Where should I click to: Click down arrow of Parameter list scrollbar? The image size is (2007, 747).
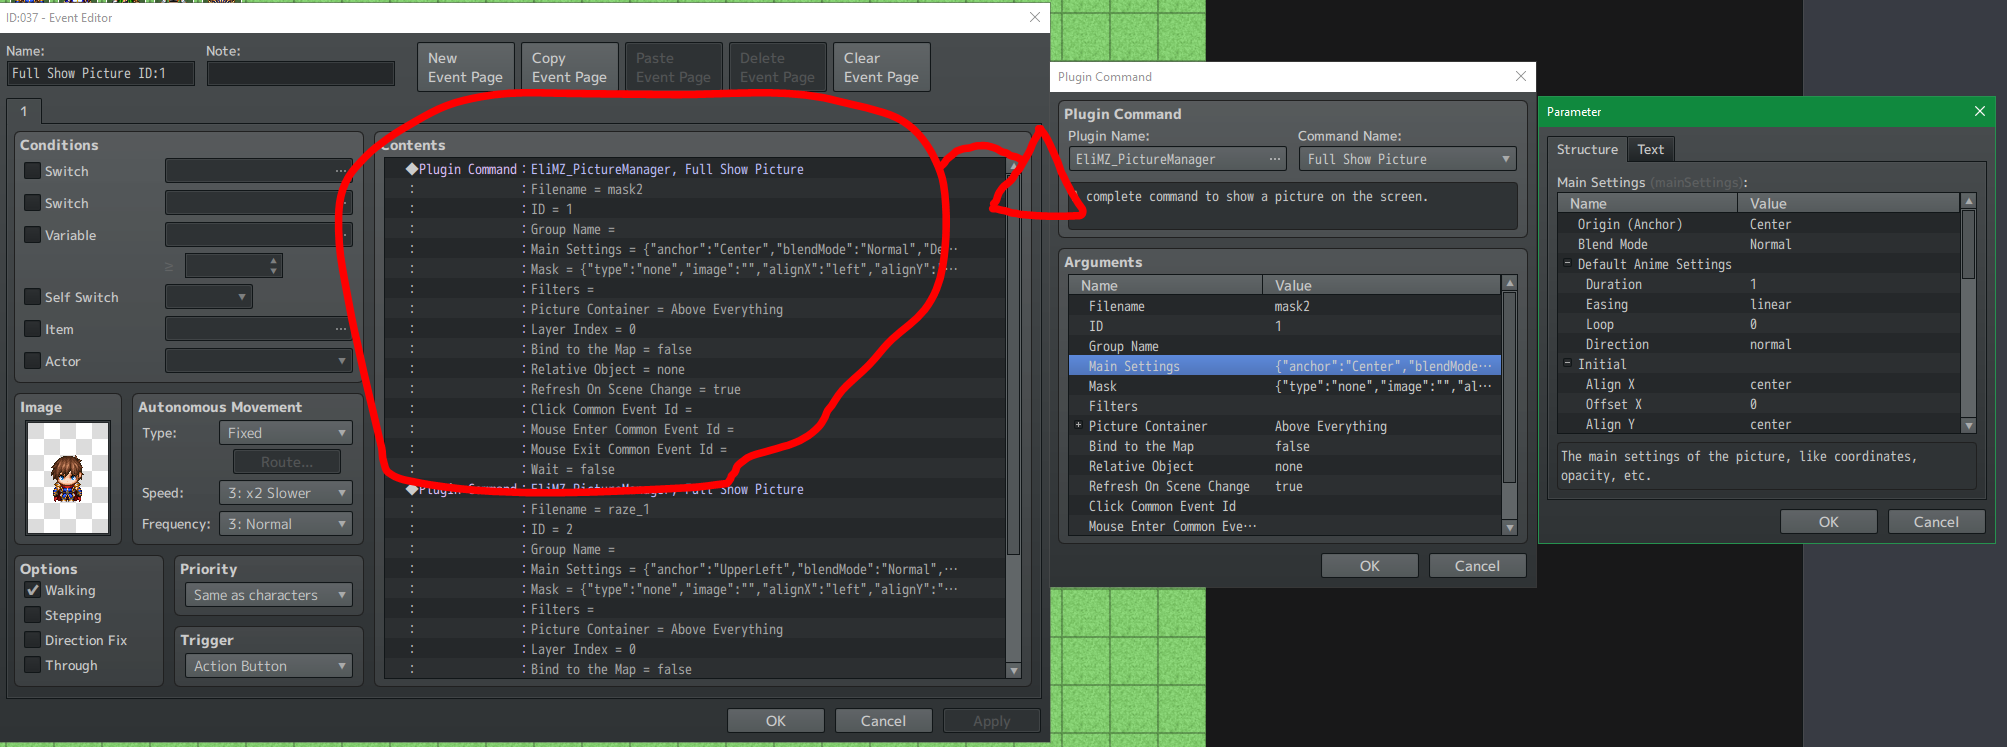[x=1969, y=425]
